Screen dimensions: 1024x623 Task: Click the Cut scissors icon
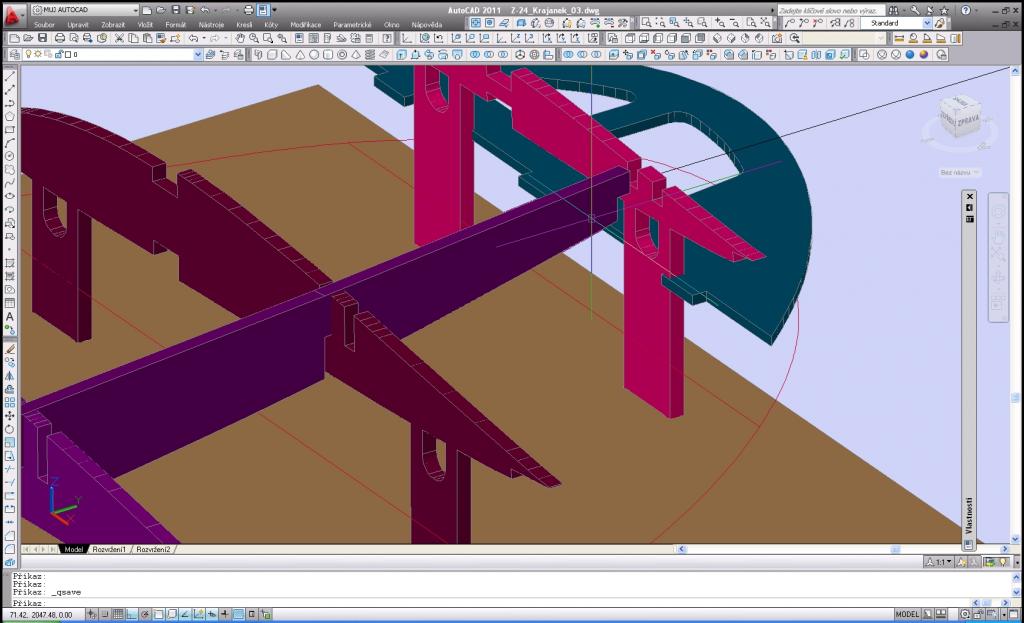tap(119, 38)
